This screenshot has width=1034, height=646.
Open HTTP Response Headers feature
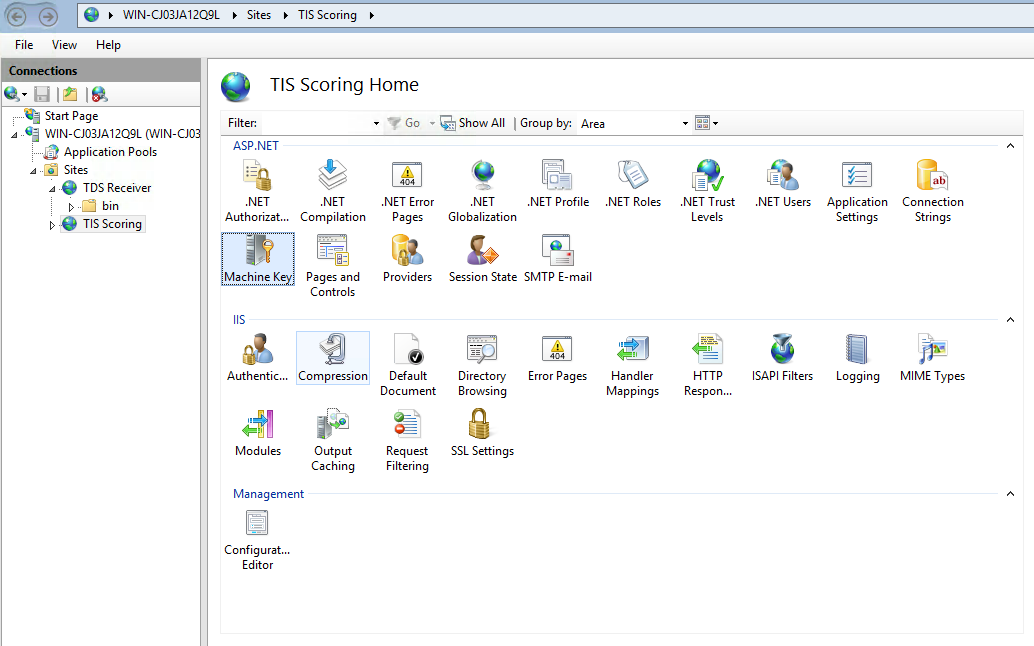point(708,365)
